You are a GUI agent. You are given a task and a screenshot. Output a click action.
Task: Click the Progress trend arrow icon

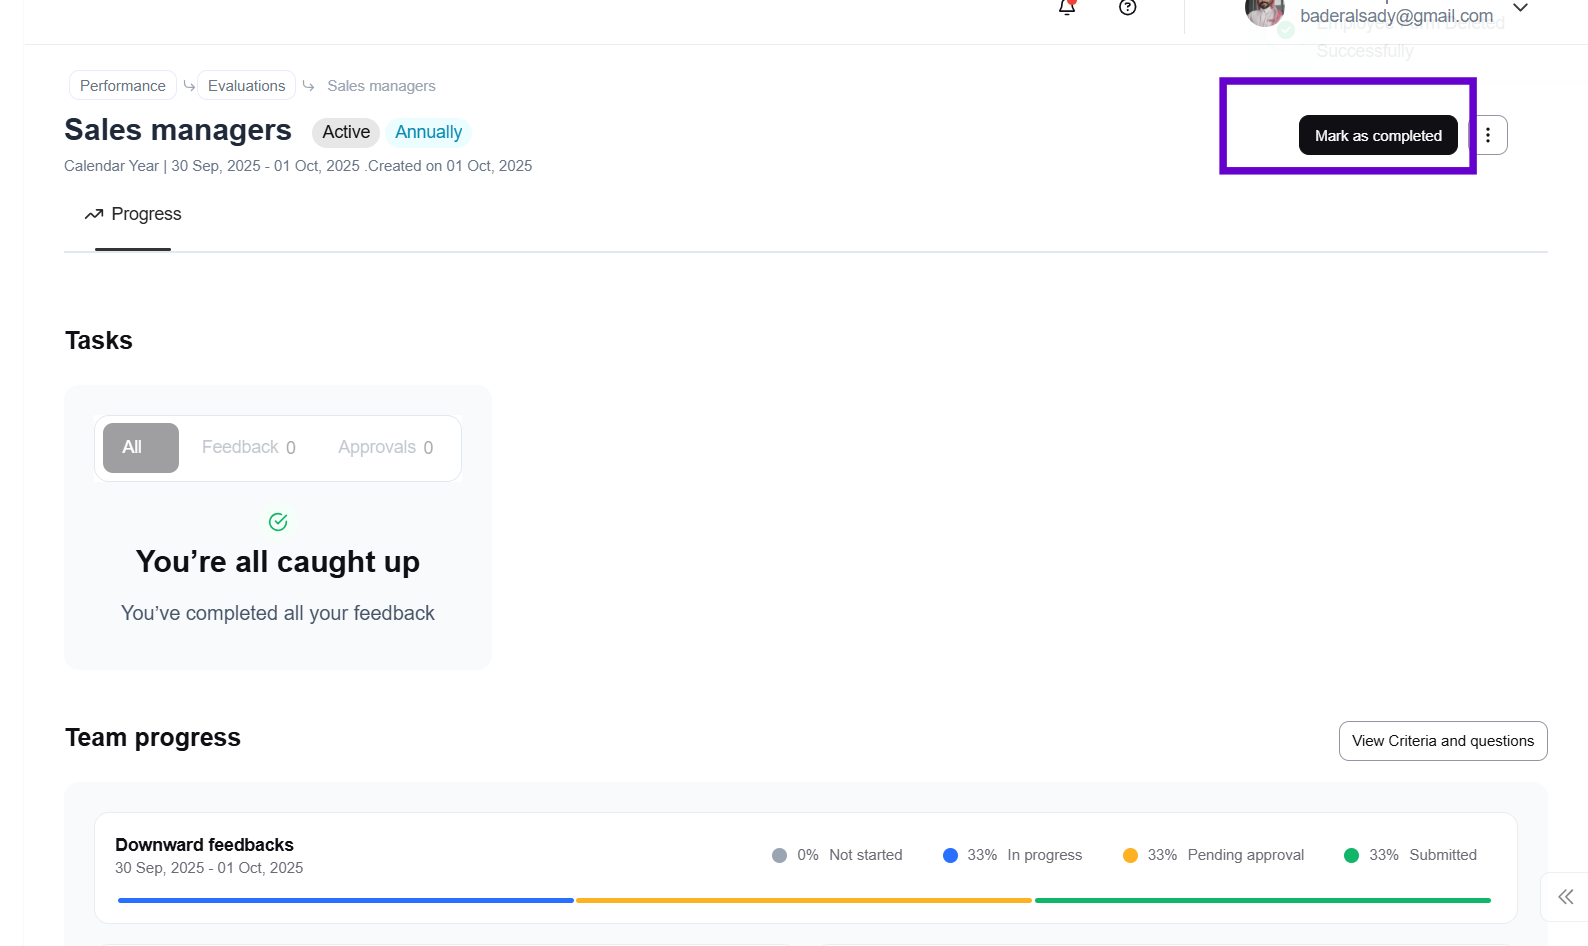click(94, 214)
